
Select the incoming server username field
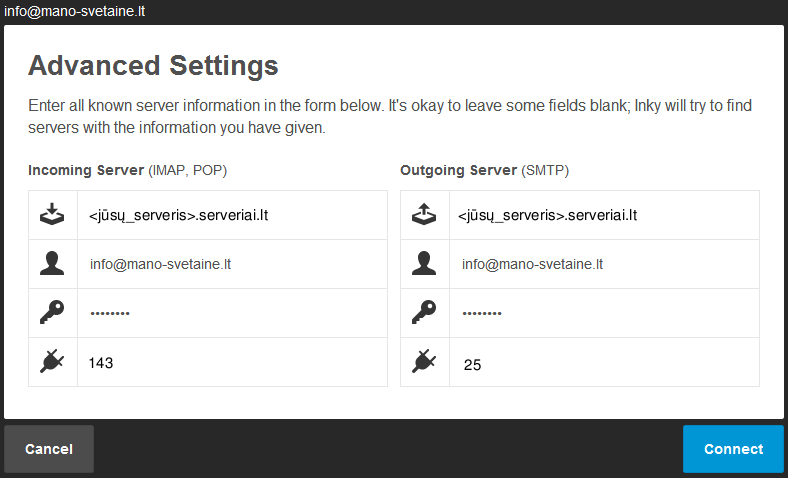pyautogui.click(x=232, y=264)
